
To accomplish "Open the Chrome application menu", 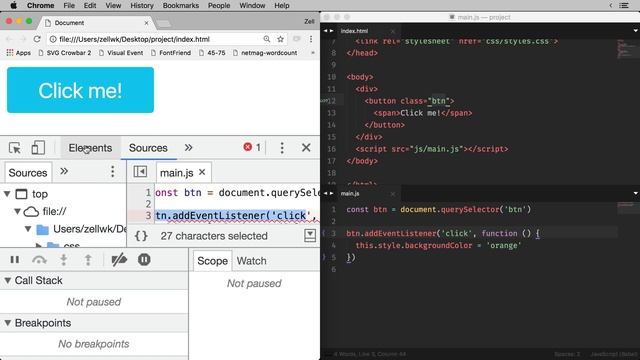I will coord(40,5).
